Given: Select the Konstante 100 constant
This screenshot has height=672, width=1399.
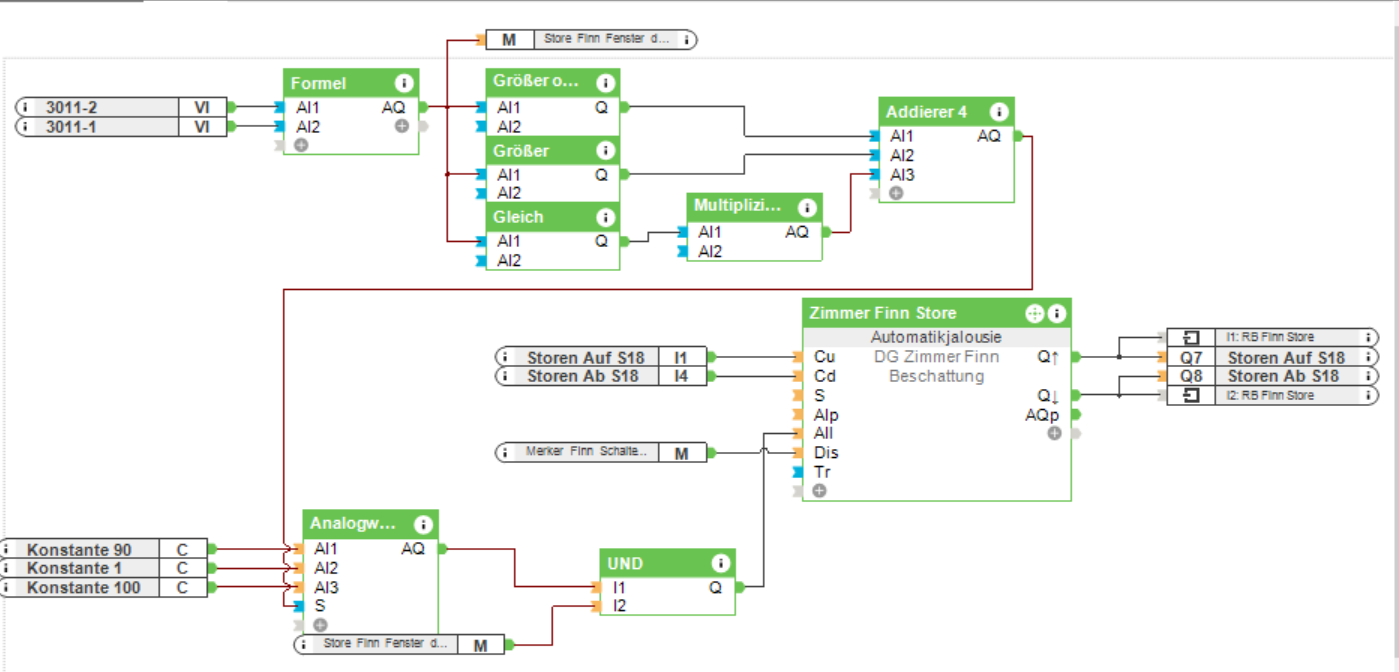Looking at the screenshot, I should (x=104, y=588).
